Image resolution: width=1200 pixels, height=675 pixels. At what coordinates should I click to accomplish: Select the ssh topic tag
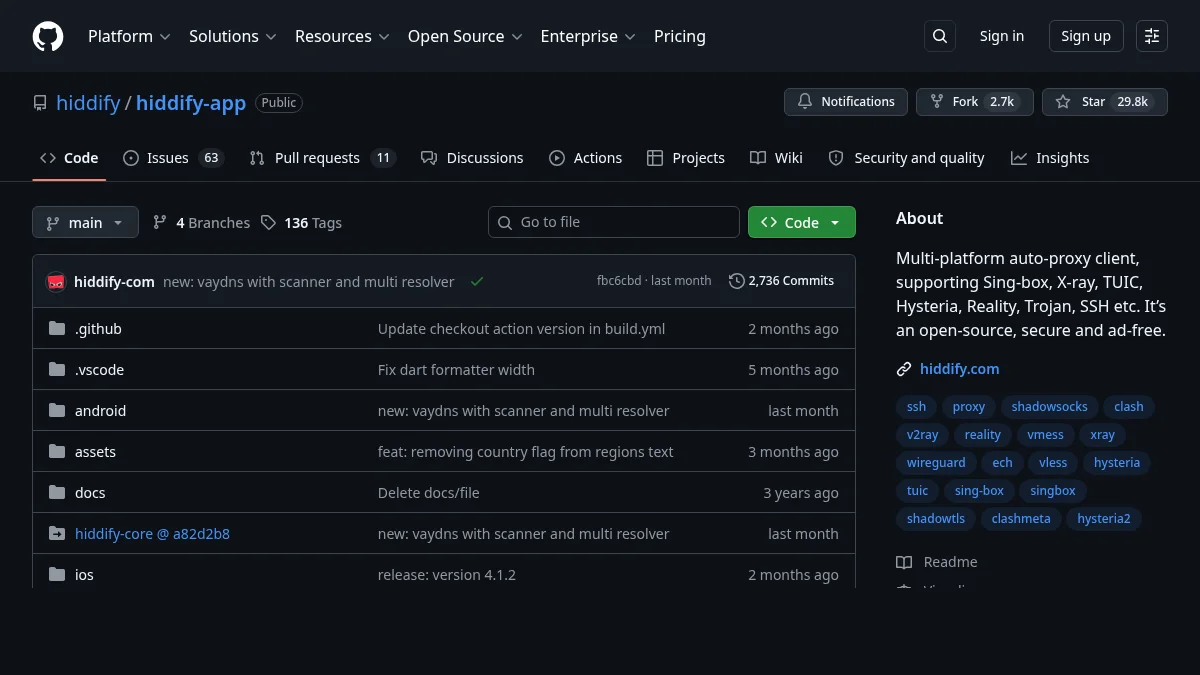click(916, 407)
